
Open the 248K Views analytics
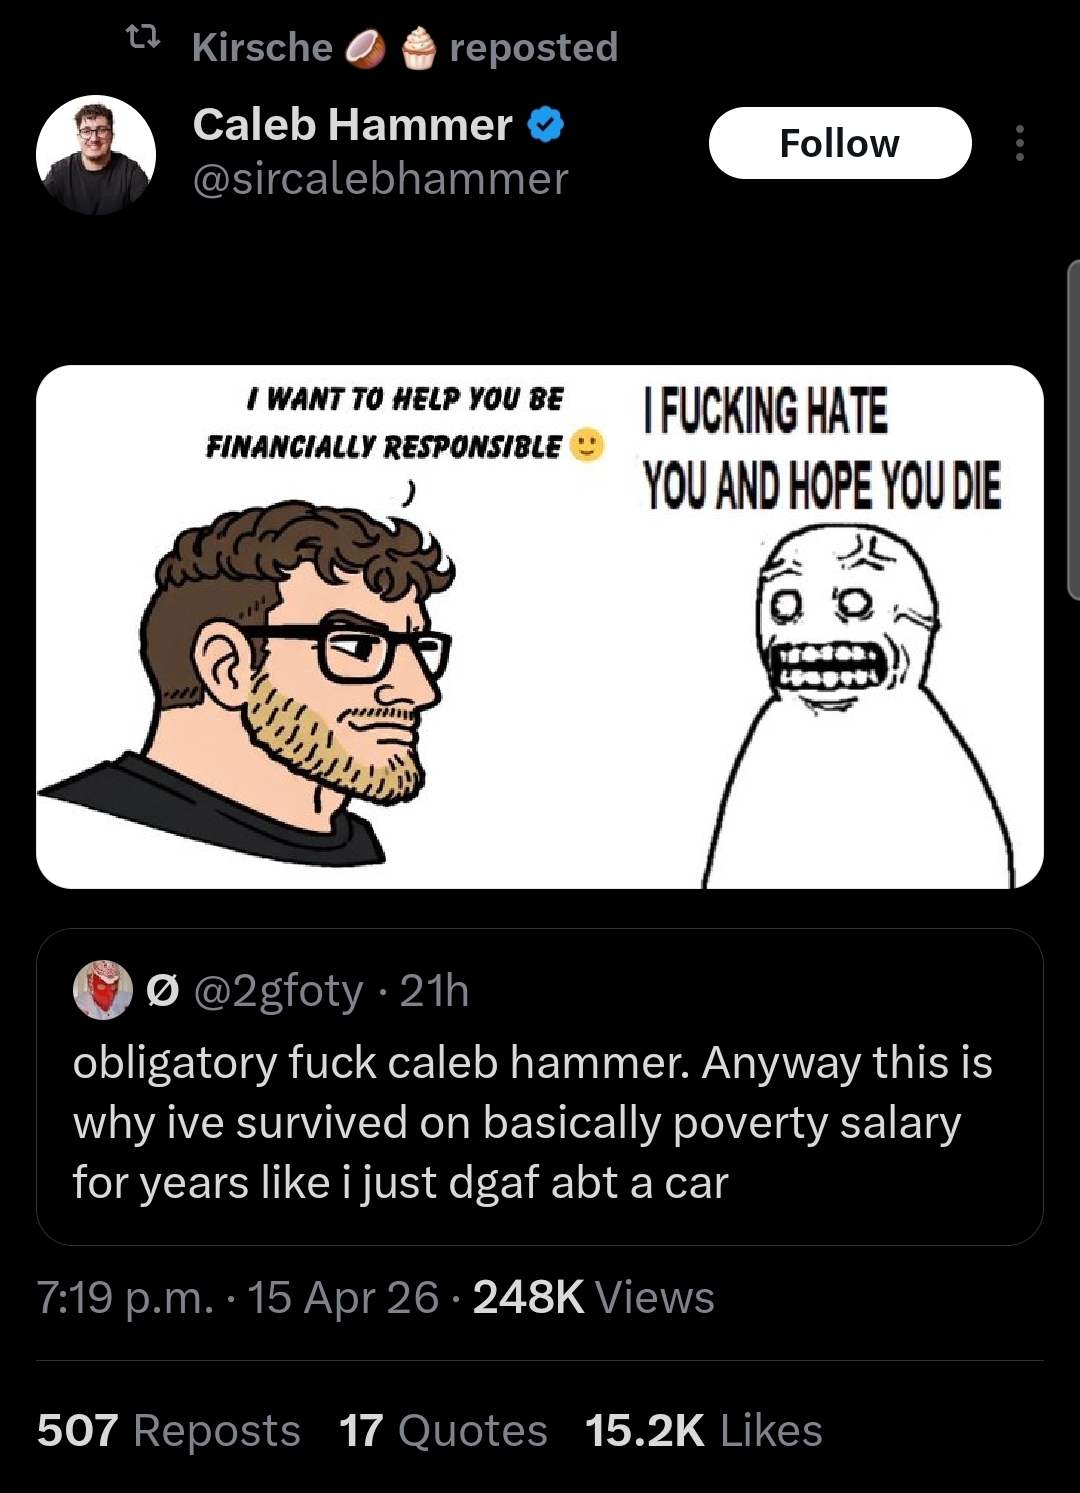[x=594, y=1297]
